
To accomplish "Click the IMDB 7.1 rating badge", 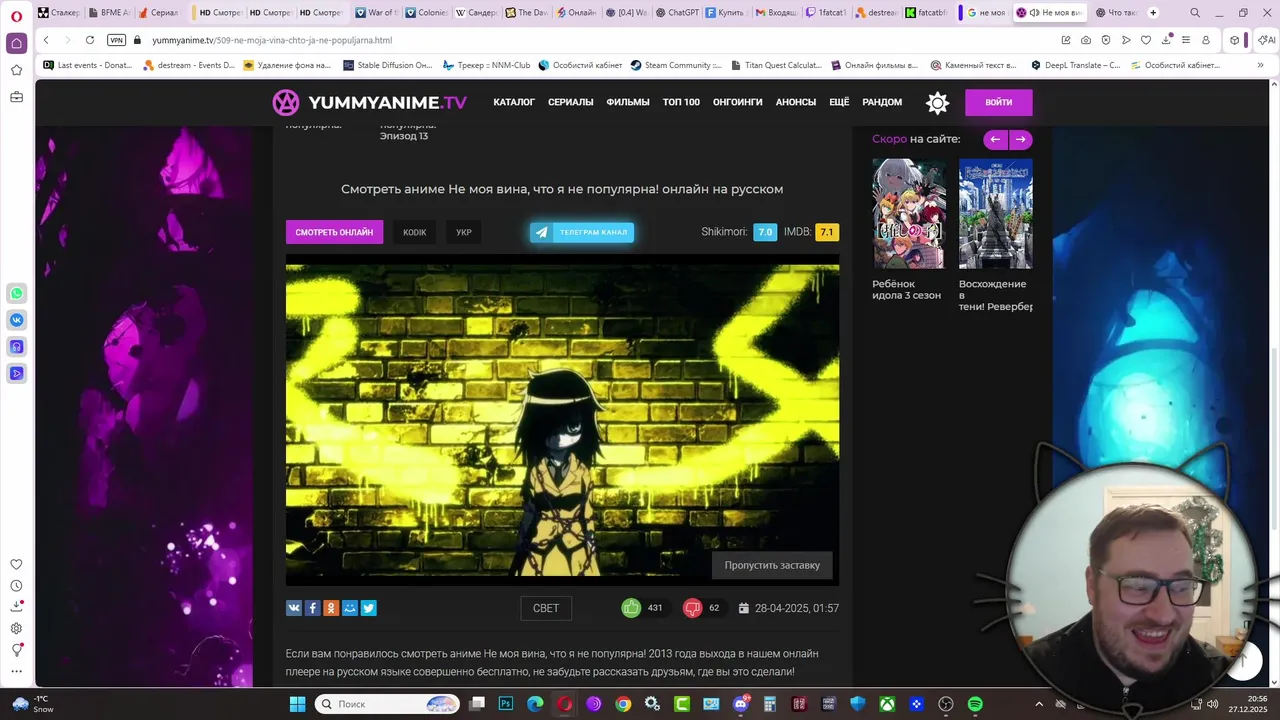I will pyautogui.click(x=827, y=232).
